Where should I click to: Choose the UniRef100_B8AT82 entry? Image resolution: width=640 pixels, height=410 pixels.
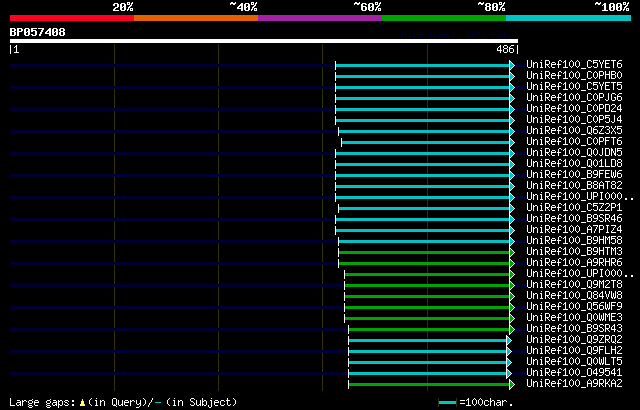pos(574,186)
